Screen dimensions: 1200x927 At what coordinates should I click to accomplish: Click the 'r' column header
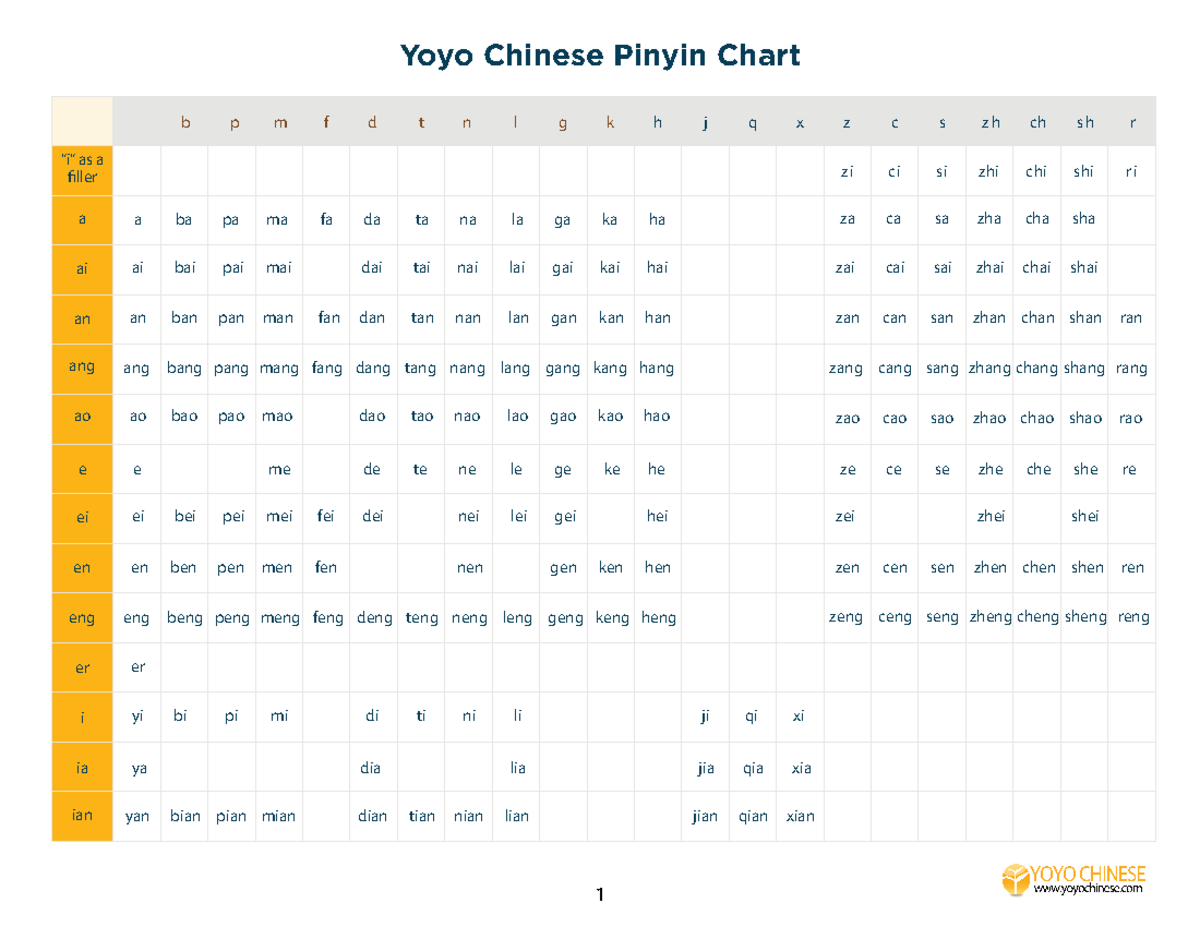pos(1132,123)
